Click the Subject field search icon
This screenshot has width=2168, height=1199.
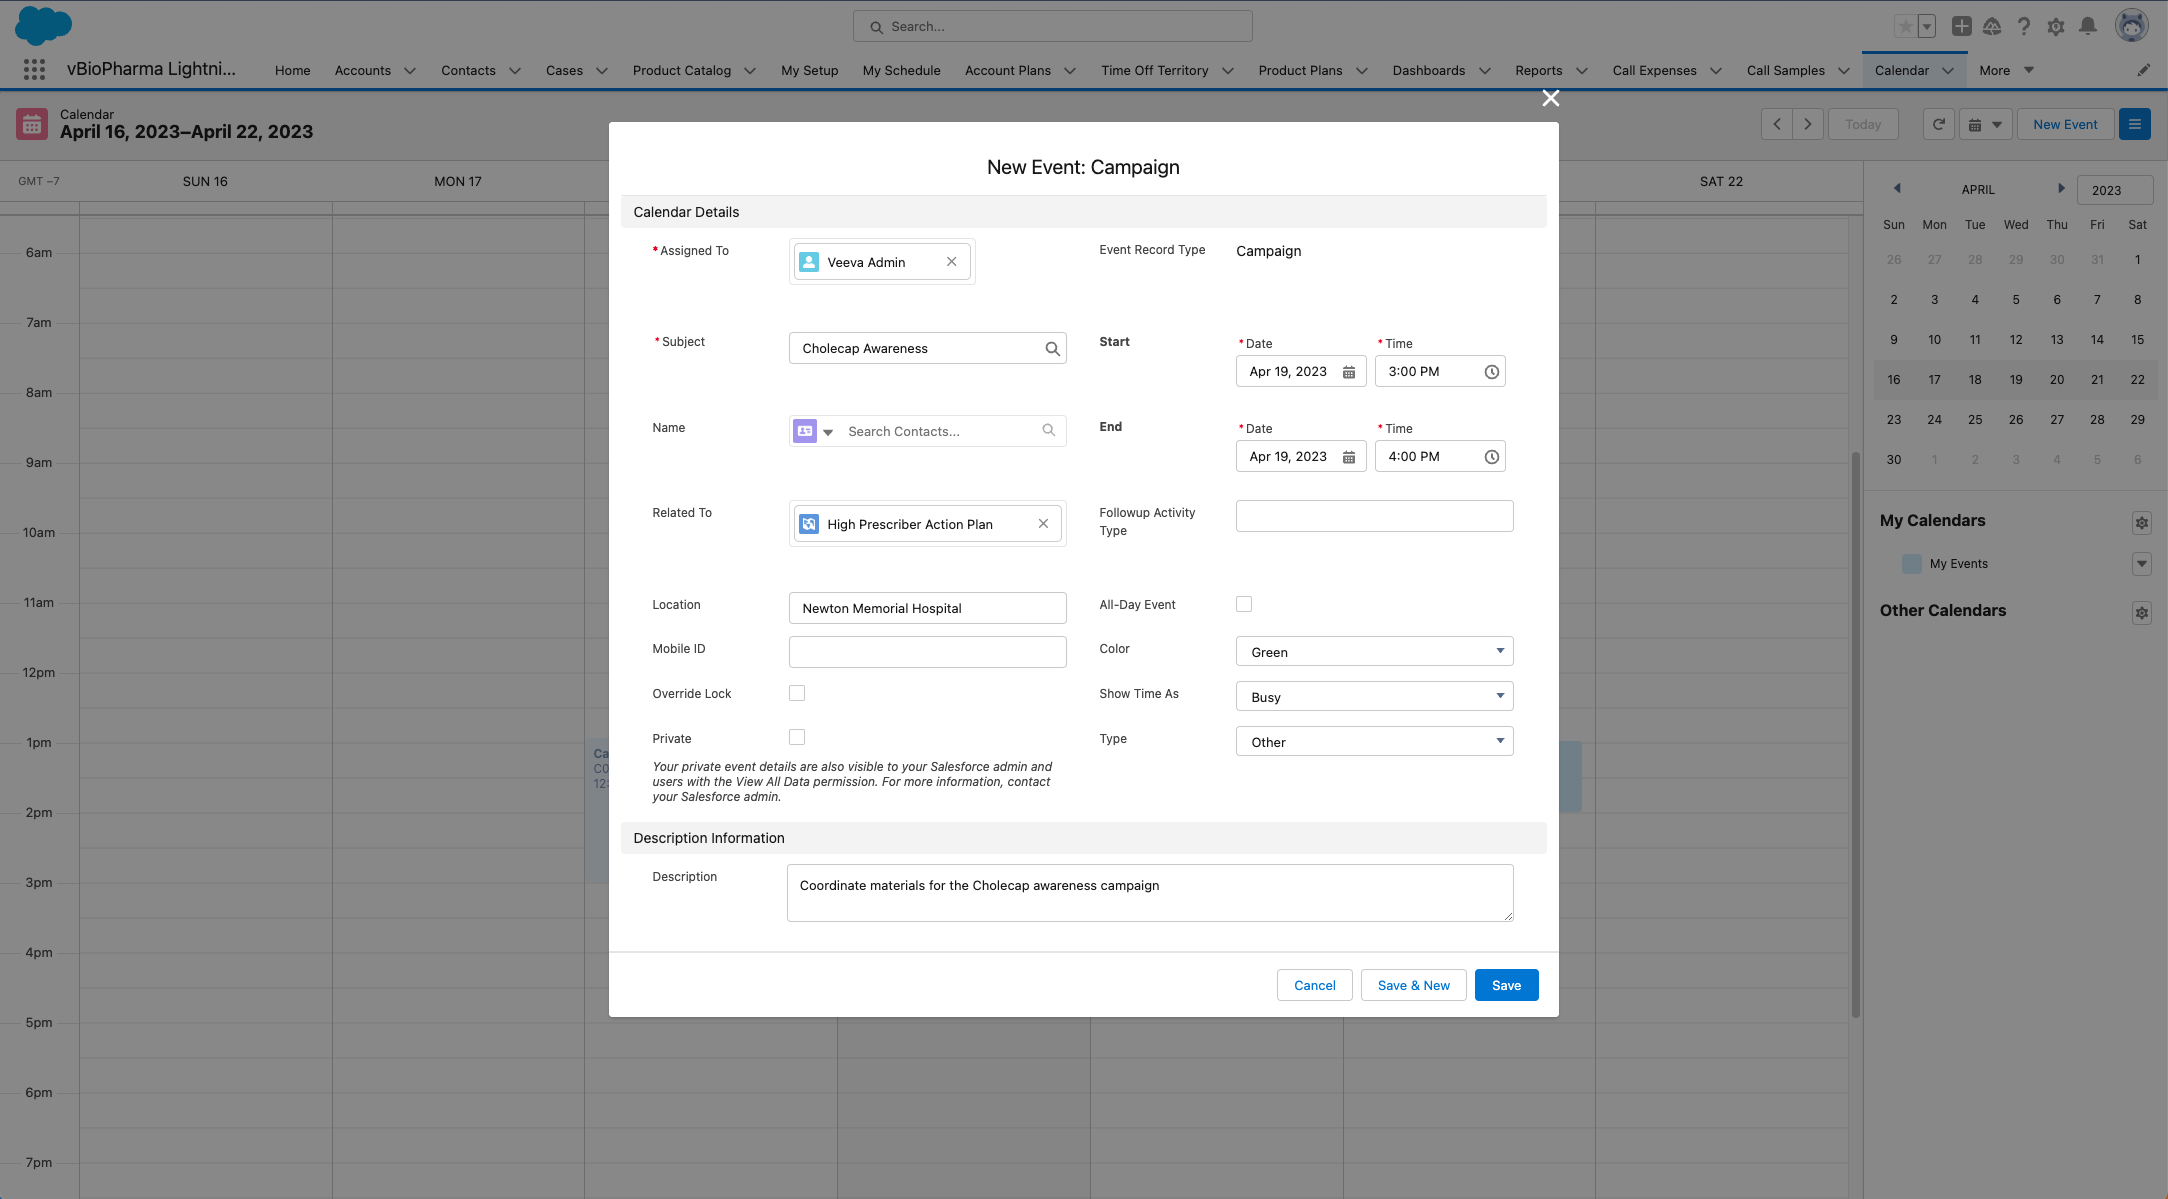pyautogui.click(x=1052, y=349)
